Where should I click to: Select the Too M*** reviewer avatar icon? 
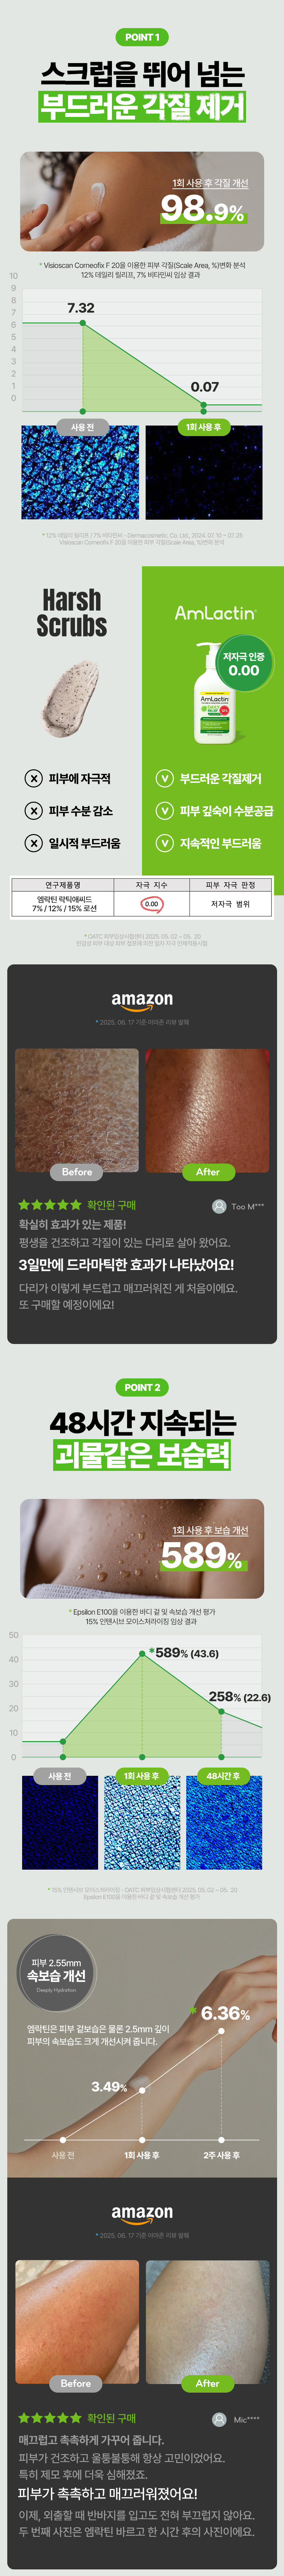[219, 1206]
